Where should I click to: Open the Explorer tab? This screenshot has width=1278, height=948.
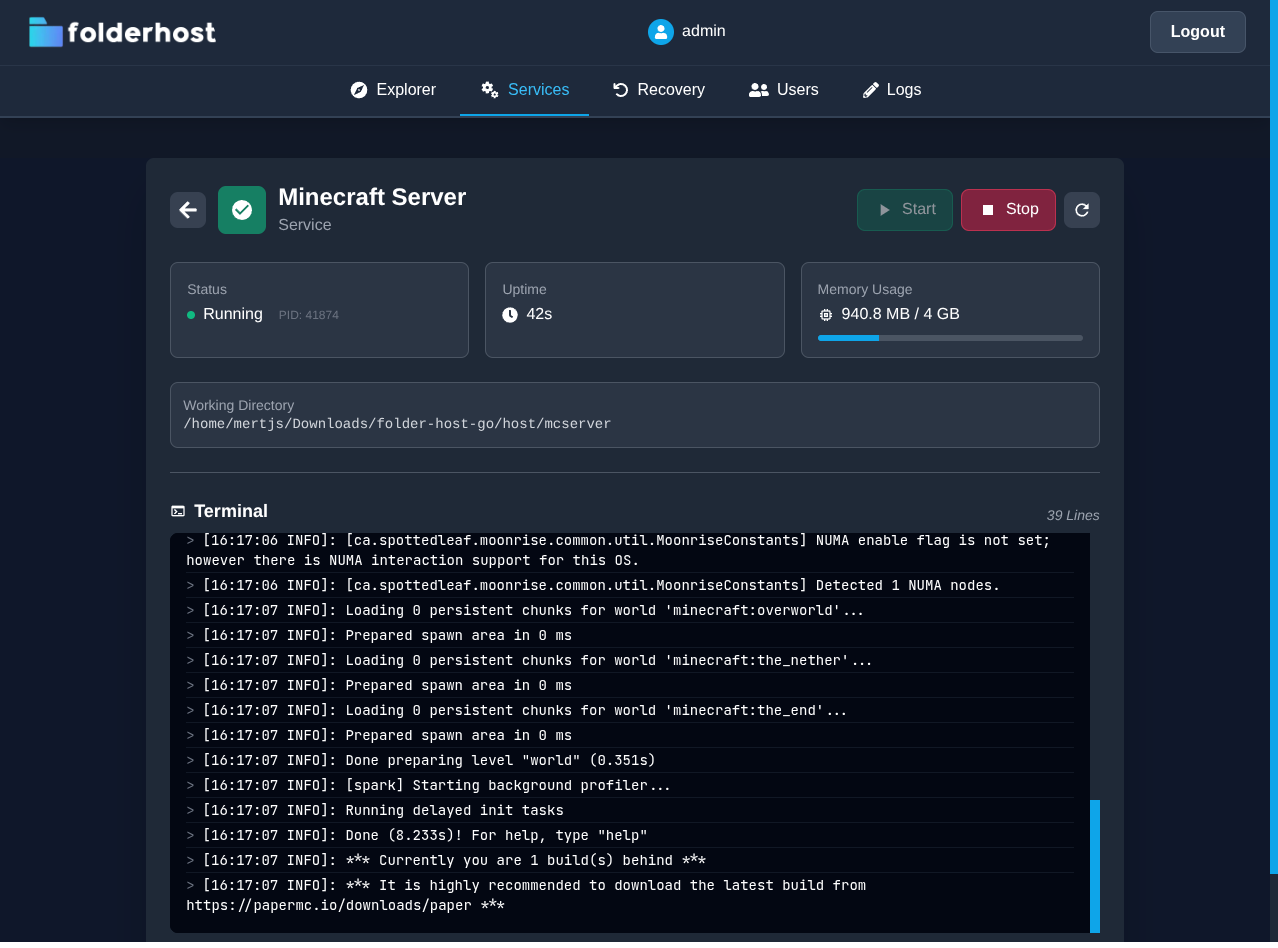click(393, 90)
